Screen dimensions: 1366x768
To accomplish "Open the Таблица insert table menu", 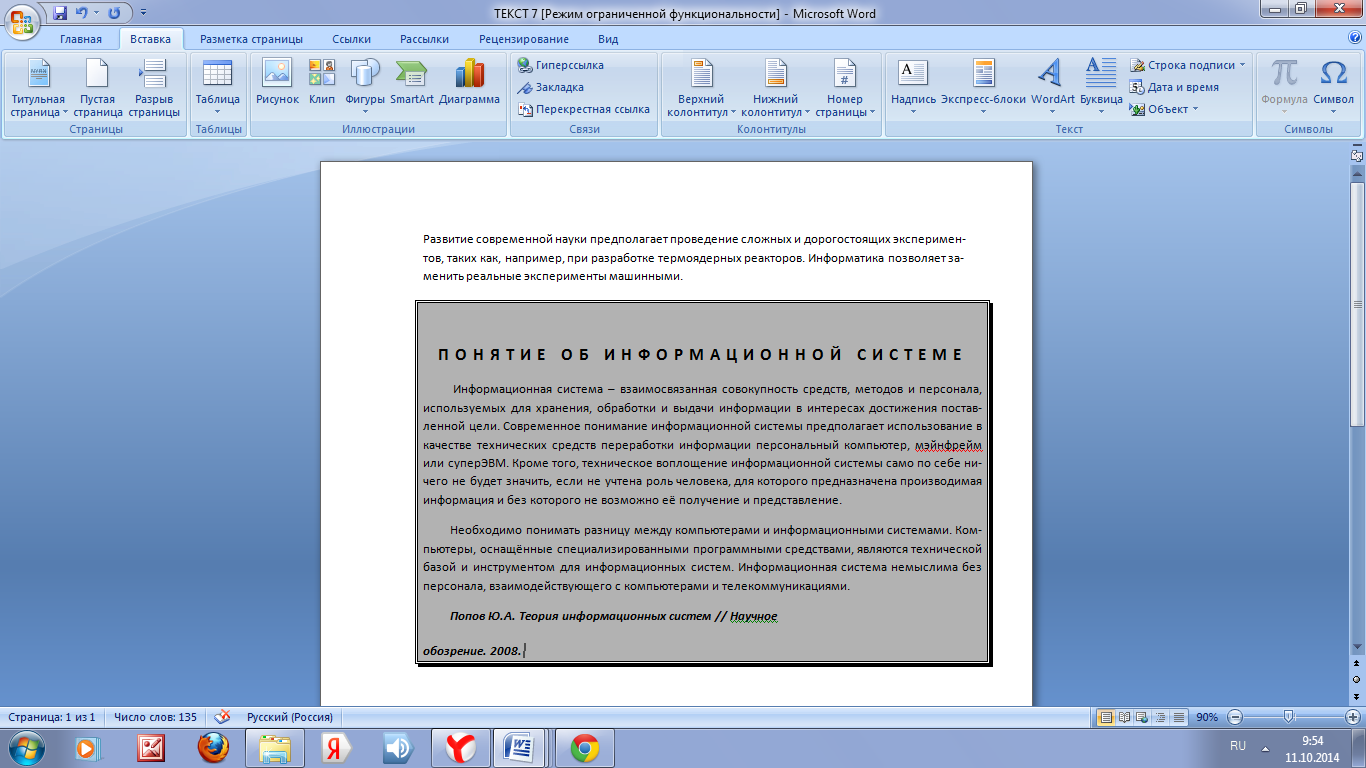I will coord(217,87).
